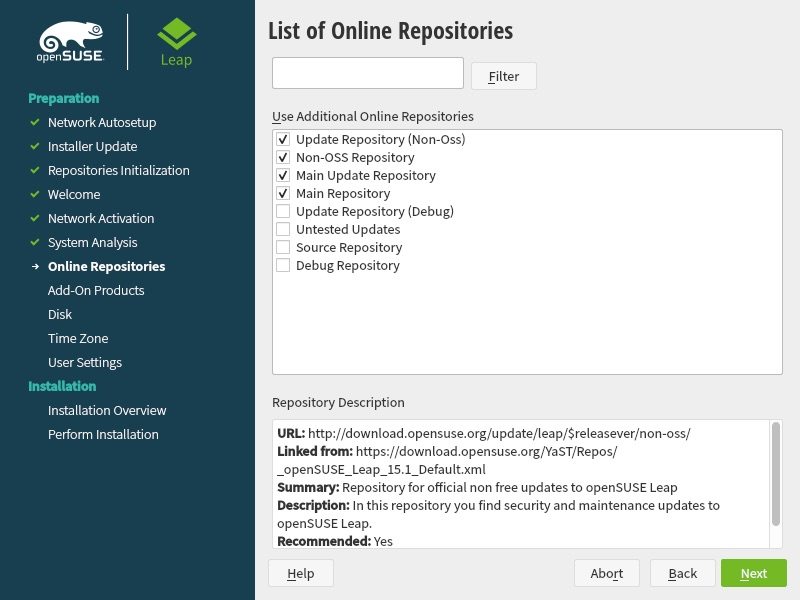Uncheck Main Repository checkbox
The height and width of the screenshot is (600, 800).
[283, 193]
